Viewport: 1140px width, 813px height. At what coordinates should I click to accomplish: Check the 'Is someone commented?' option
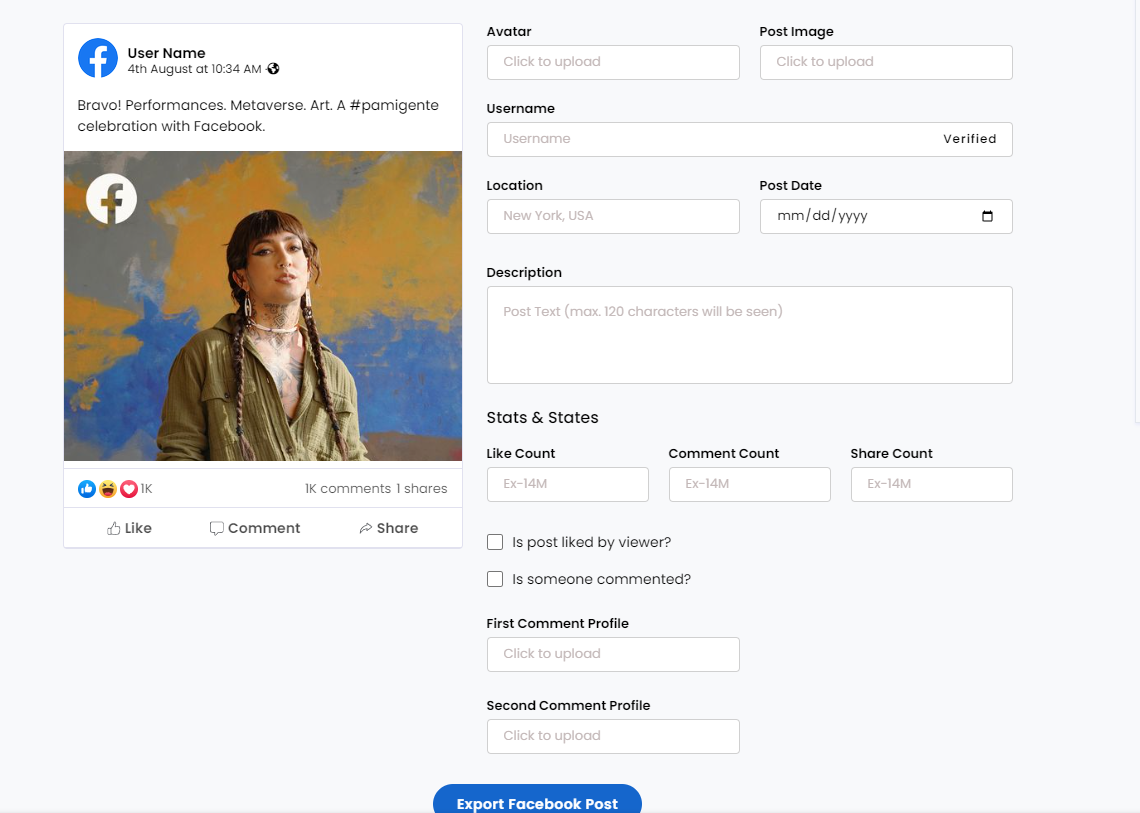point(495,578)
